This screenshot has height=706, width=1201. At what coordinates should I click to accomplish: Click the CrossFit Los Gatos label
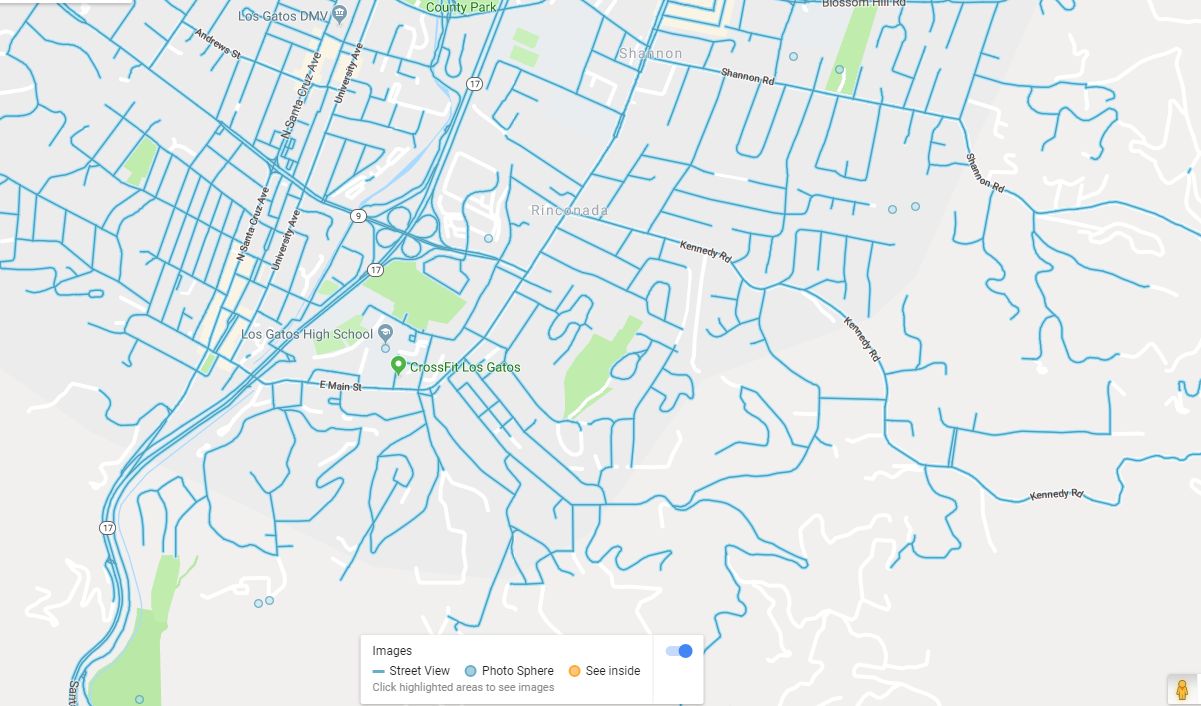tap(465, 367)
